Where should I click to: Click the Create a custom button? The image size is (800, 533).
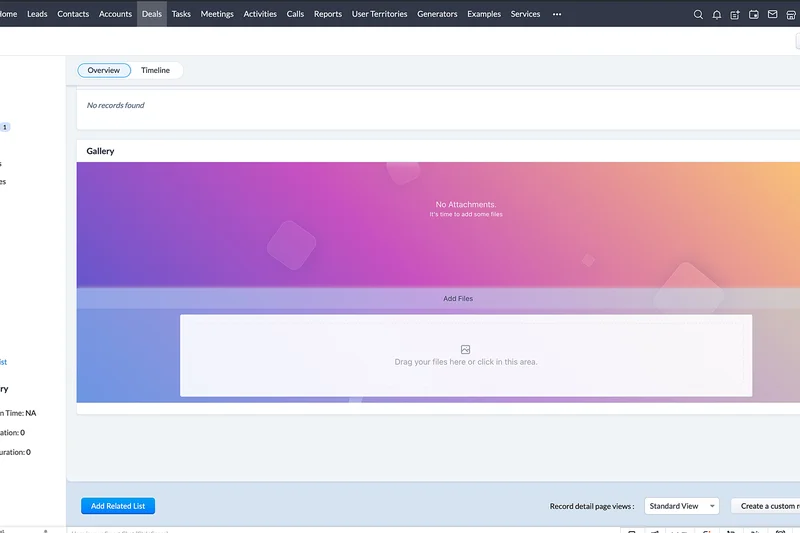(766, 506)
